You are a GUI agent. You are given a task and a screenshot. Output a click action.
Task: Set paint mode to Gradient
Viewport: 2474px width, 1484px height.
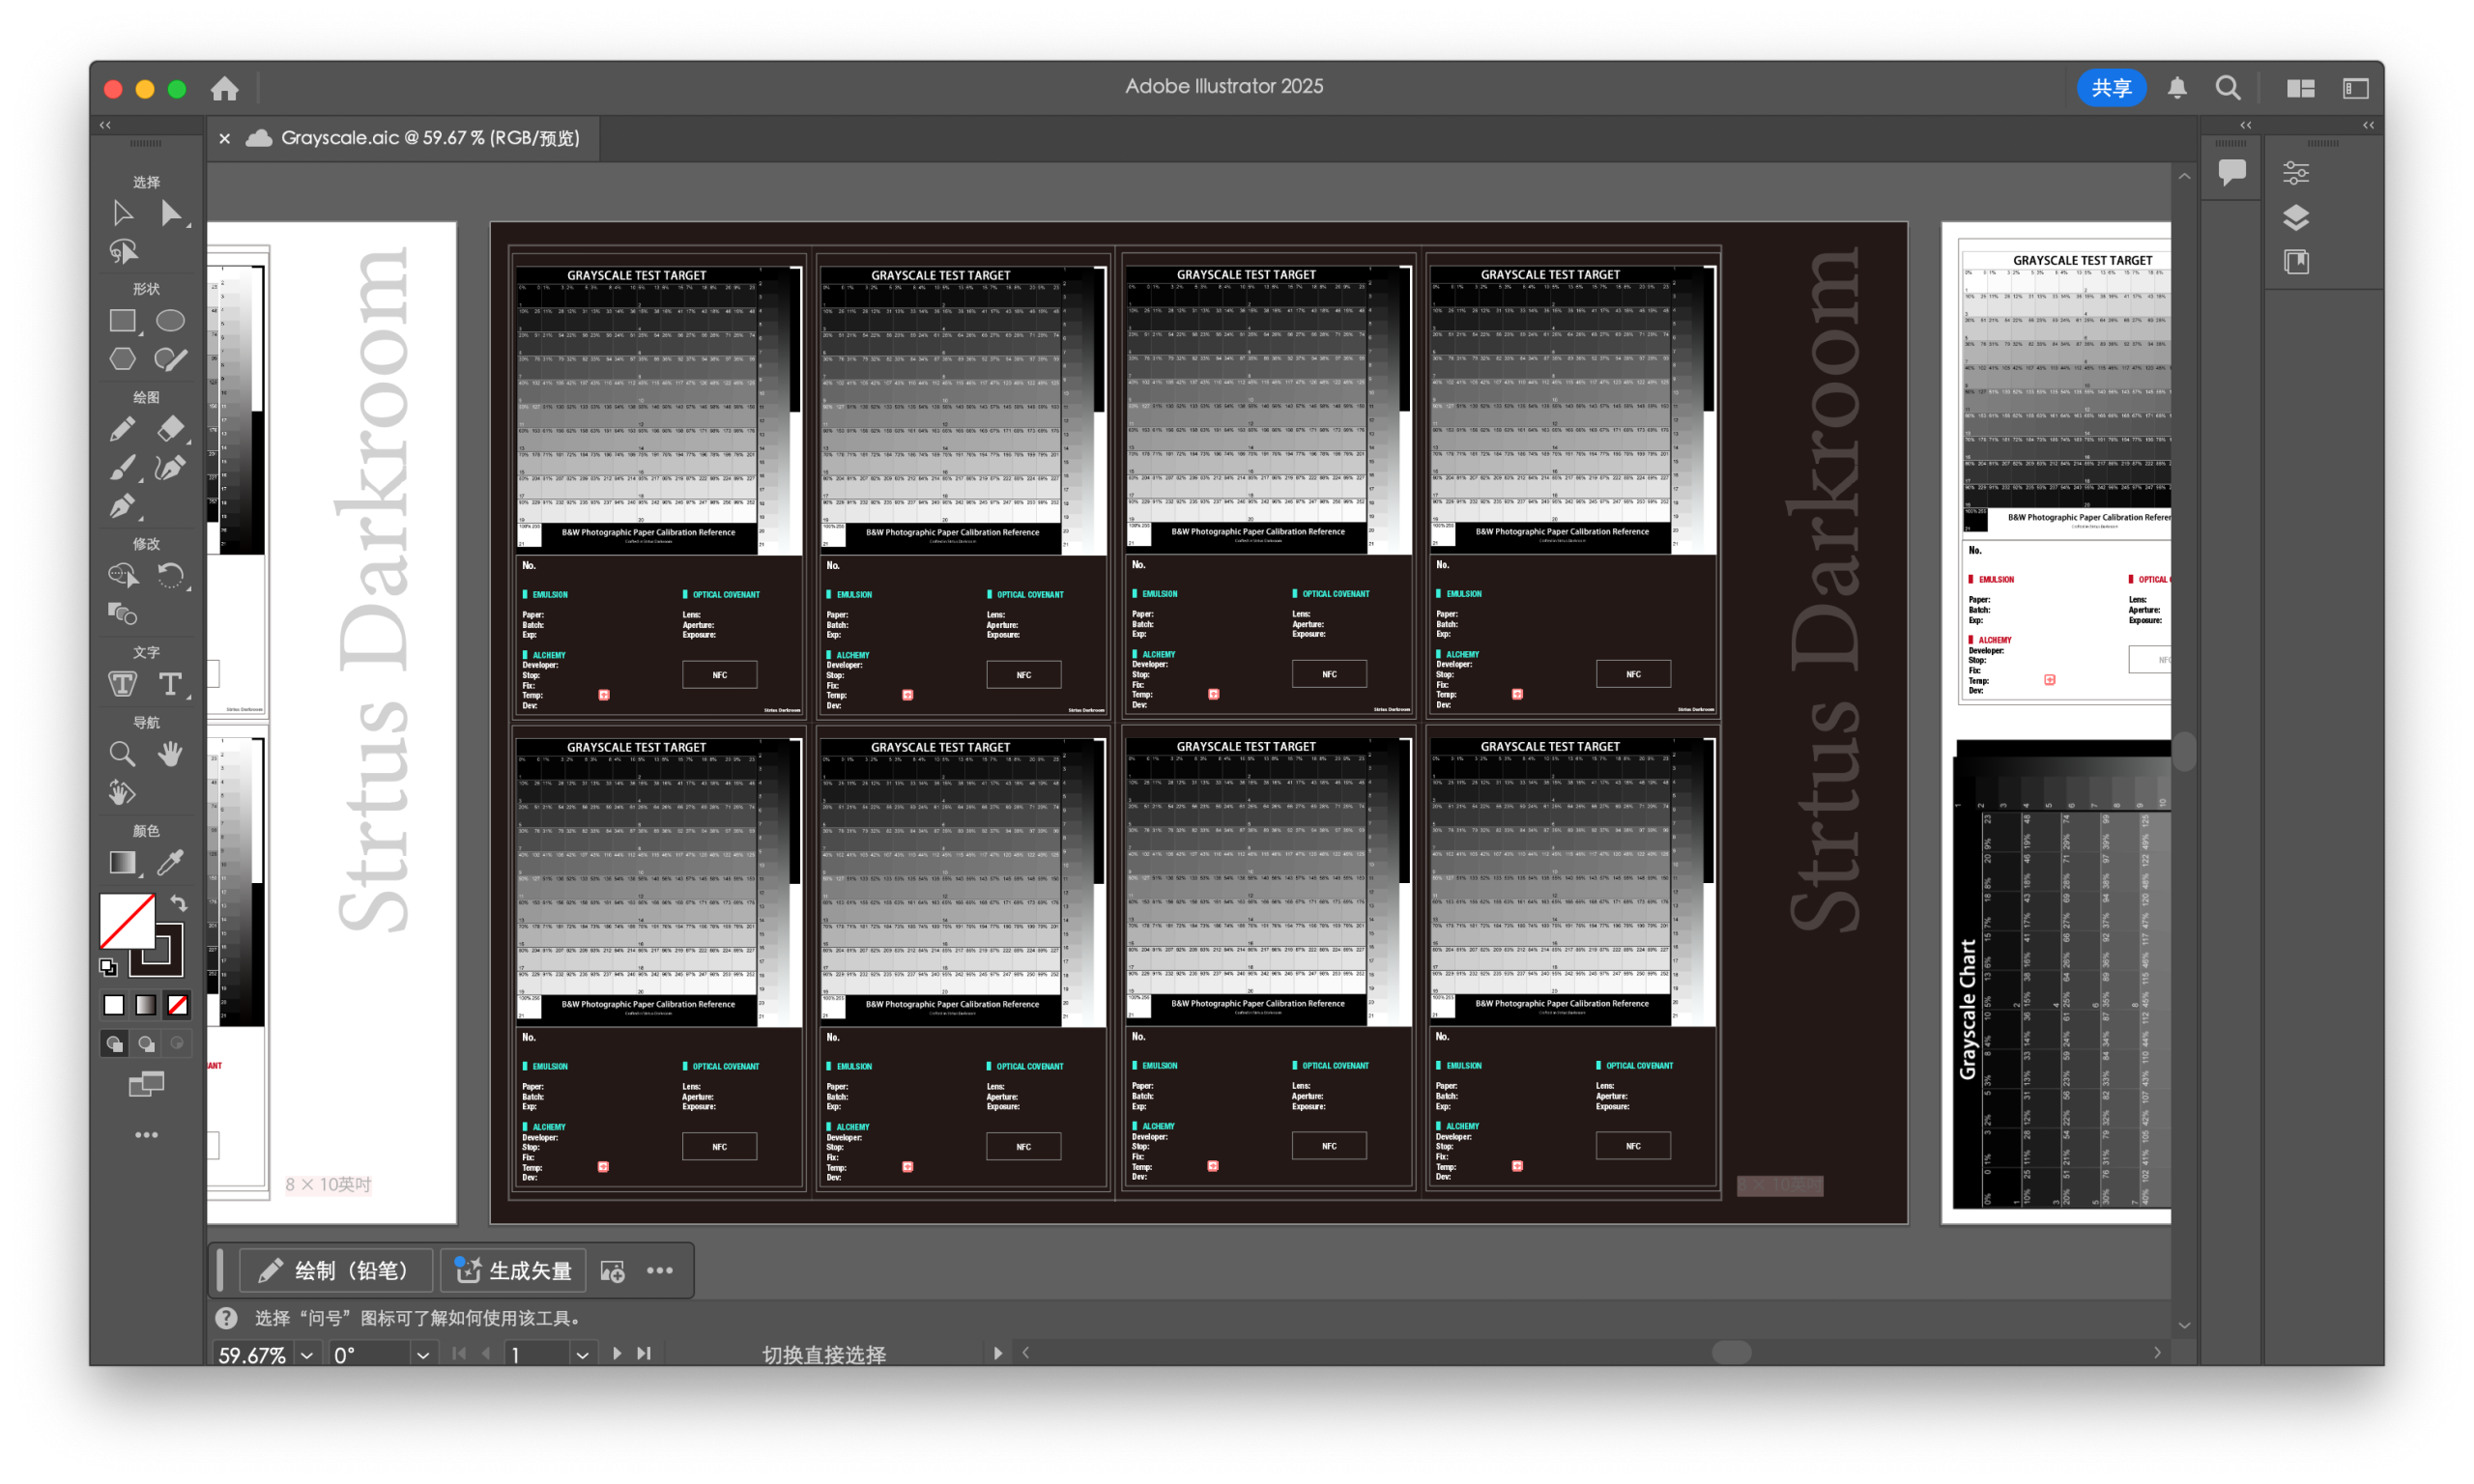pyautogui.click(x=146, y=1005)
